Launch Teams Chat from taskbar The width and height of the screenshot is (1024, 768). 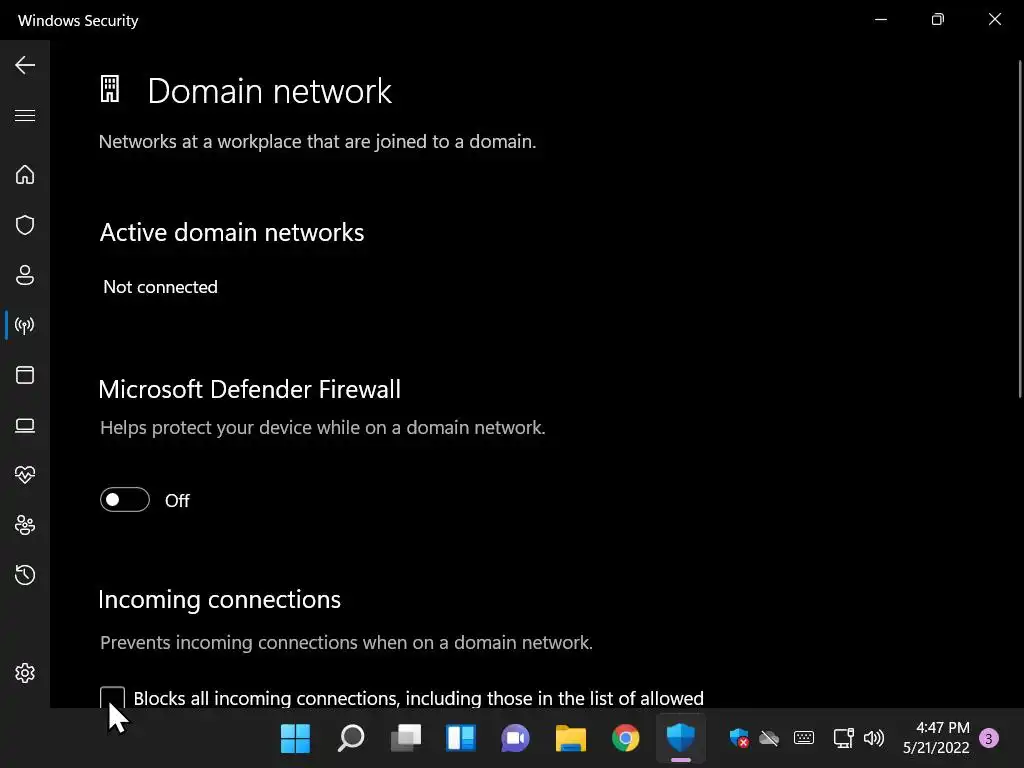click(x=515, y=739)
